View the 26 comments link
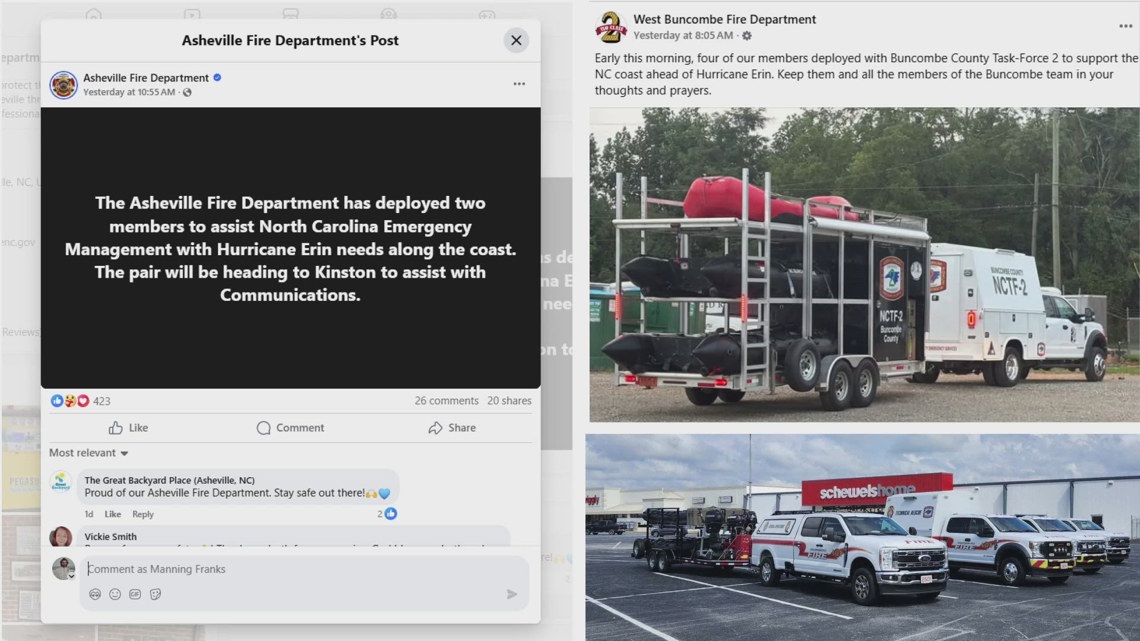 [446, 400]
